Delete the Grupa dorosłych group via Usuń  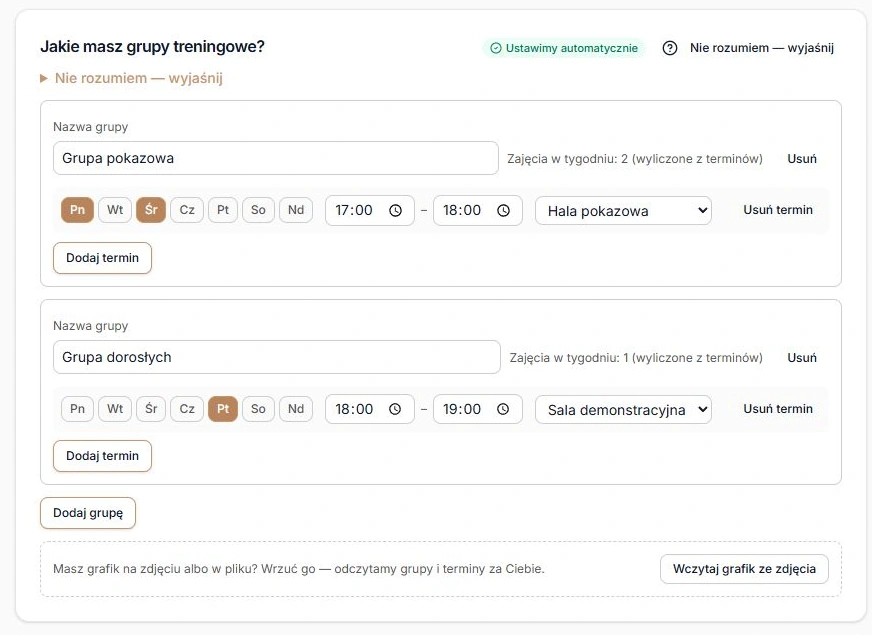[x=802, y=358]
